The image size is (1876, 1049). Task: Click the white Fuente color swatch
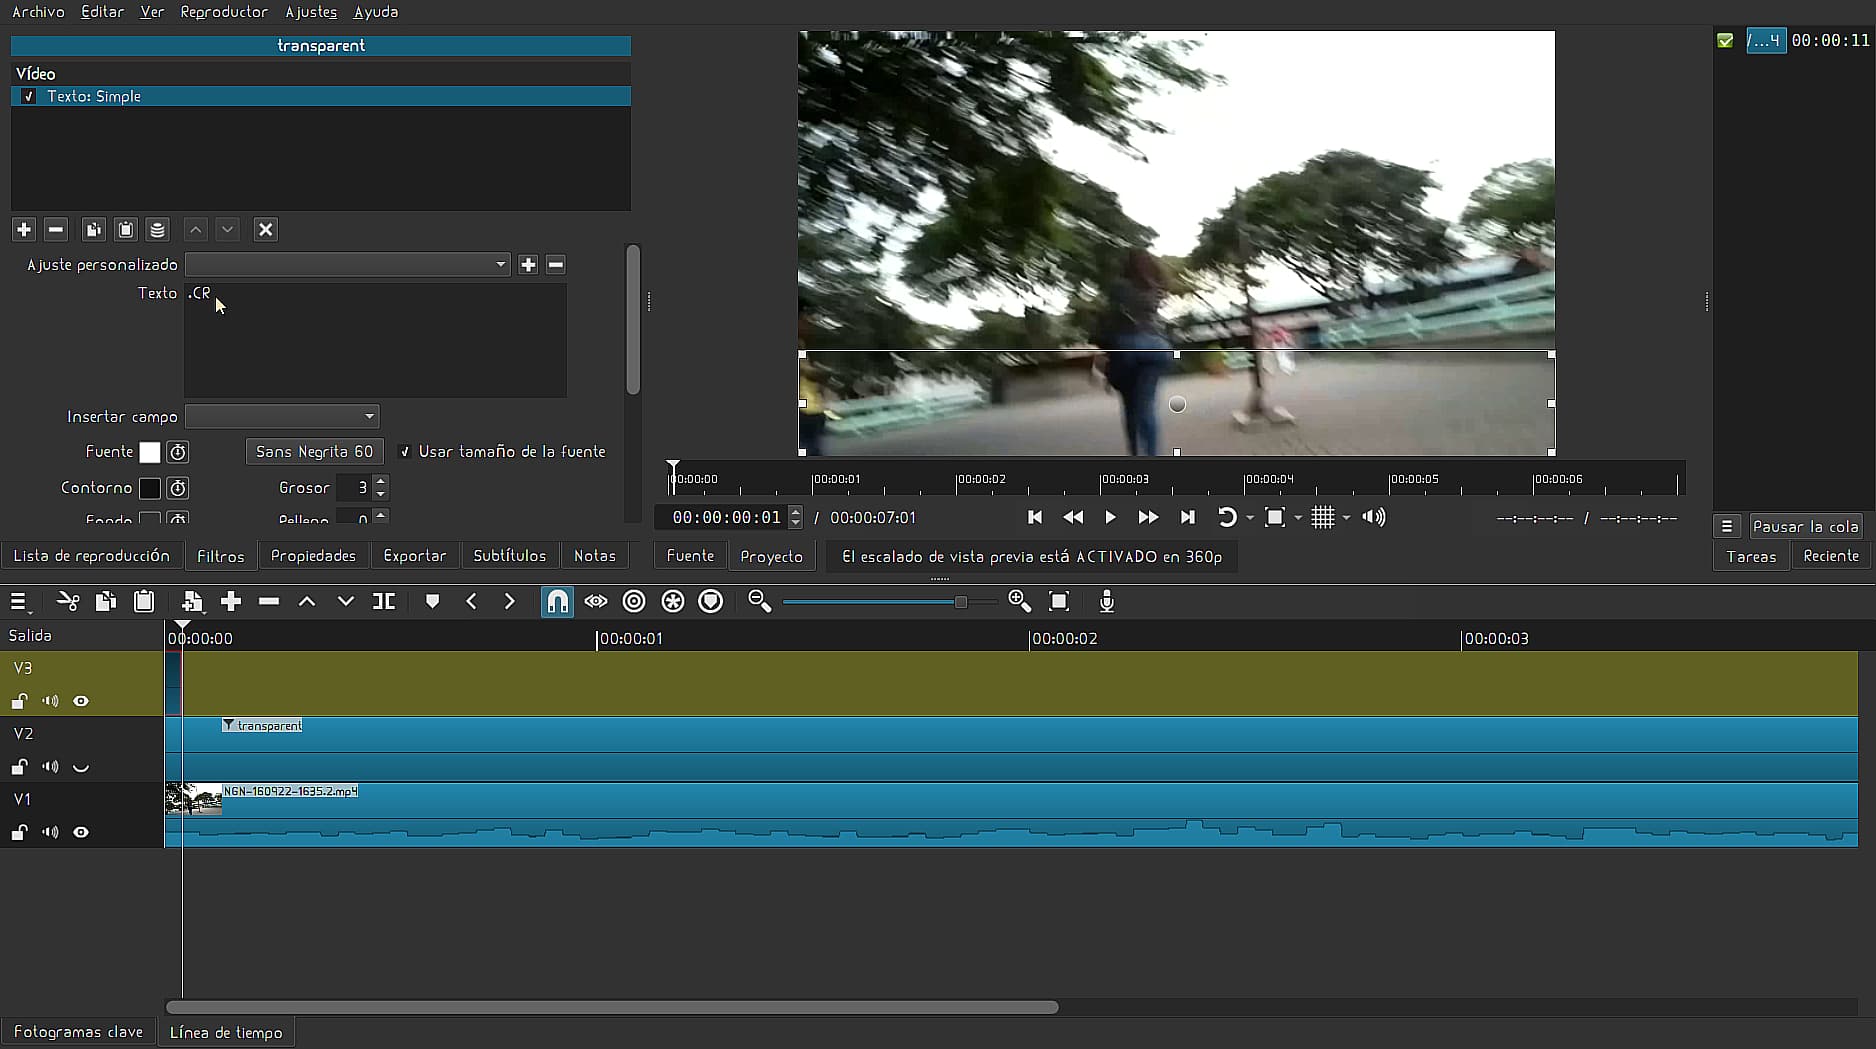149,452
